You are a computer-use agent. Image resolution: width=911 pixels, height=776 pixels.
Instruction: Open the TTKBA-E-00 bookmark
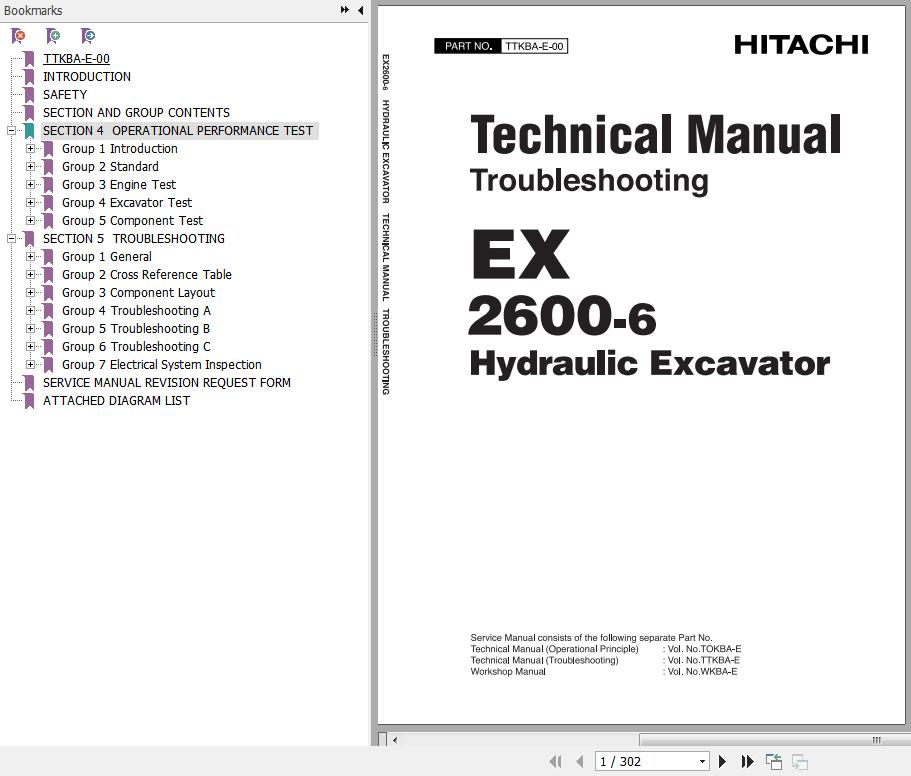(76, 59)
